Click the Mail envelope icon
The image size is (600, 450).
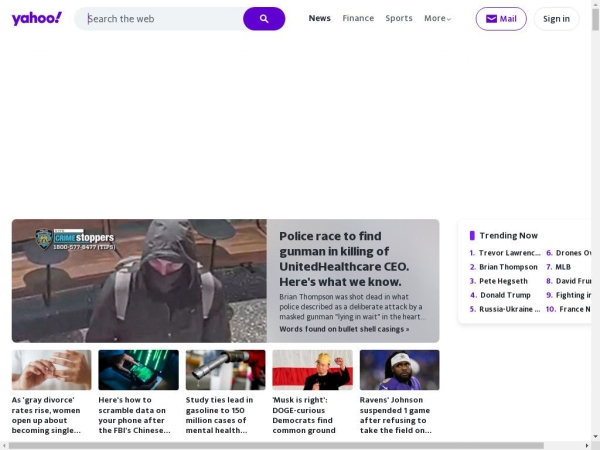point(491,19)
